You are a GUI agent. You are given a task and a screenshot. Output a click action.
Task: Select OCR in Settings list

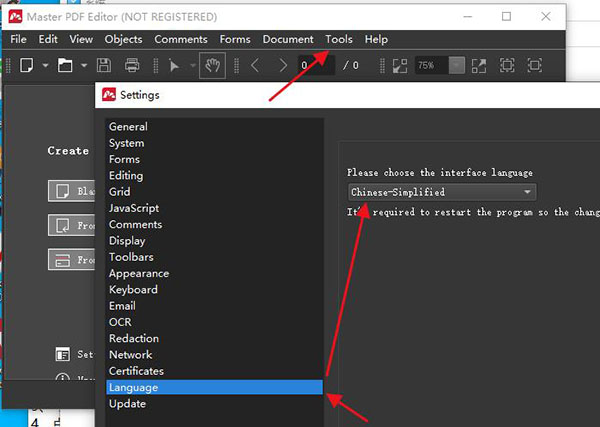tap(215, 322)
